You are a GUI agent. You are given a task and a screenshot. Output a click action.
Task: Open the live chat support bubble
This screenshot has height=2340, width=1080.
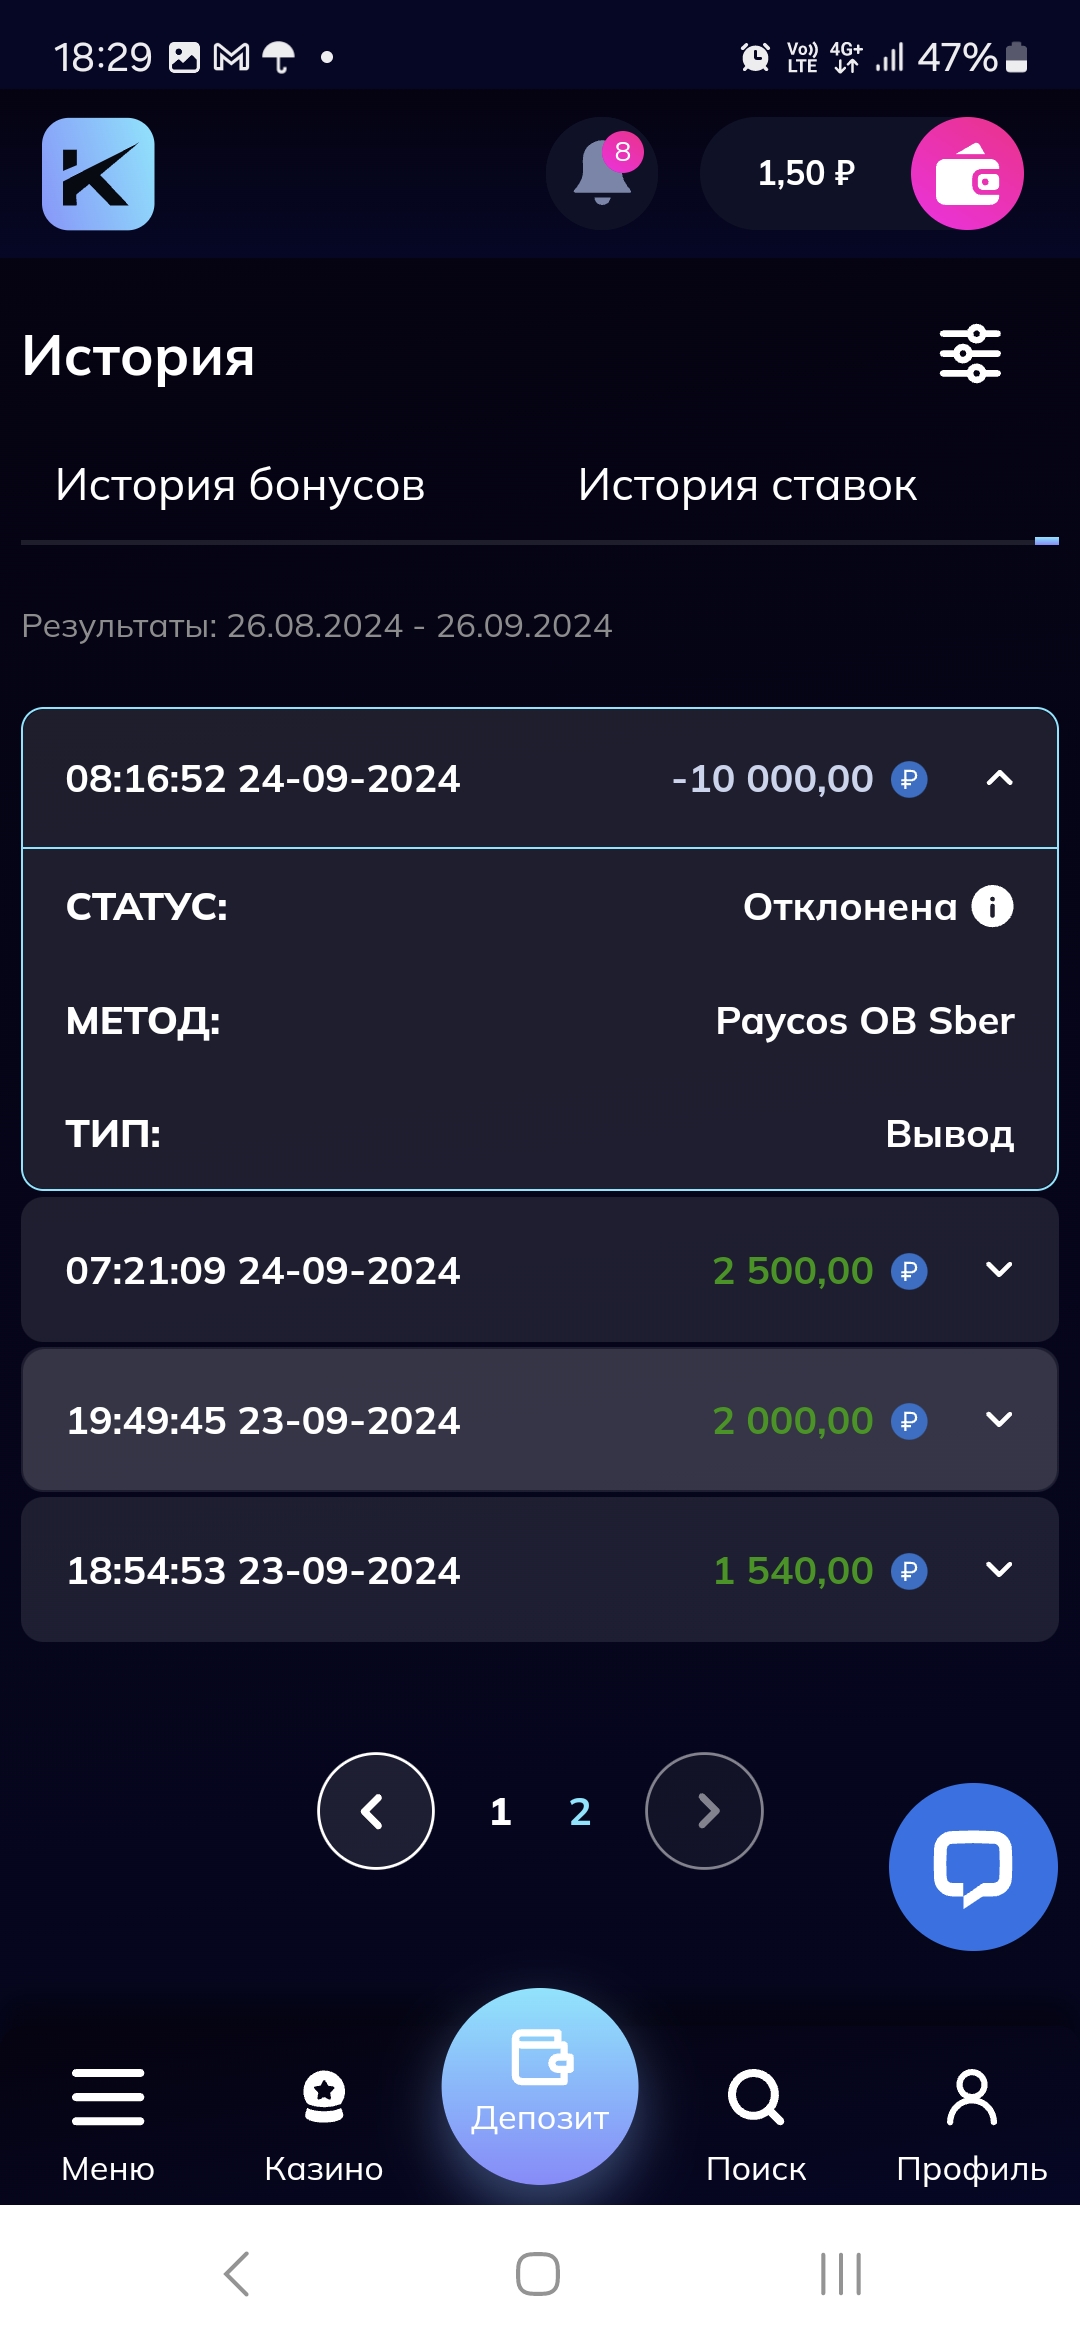[972, 1867]
